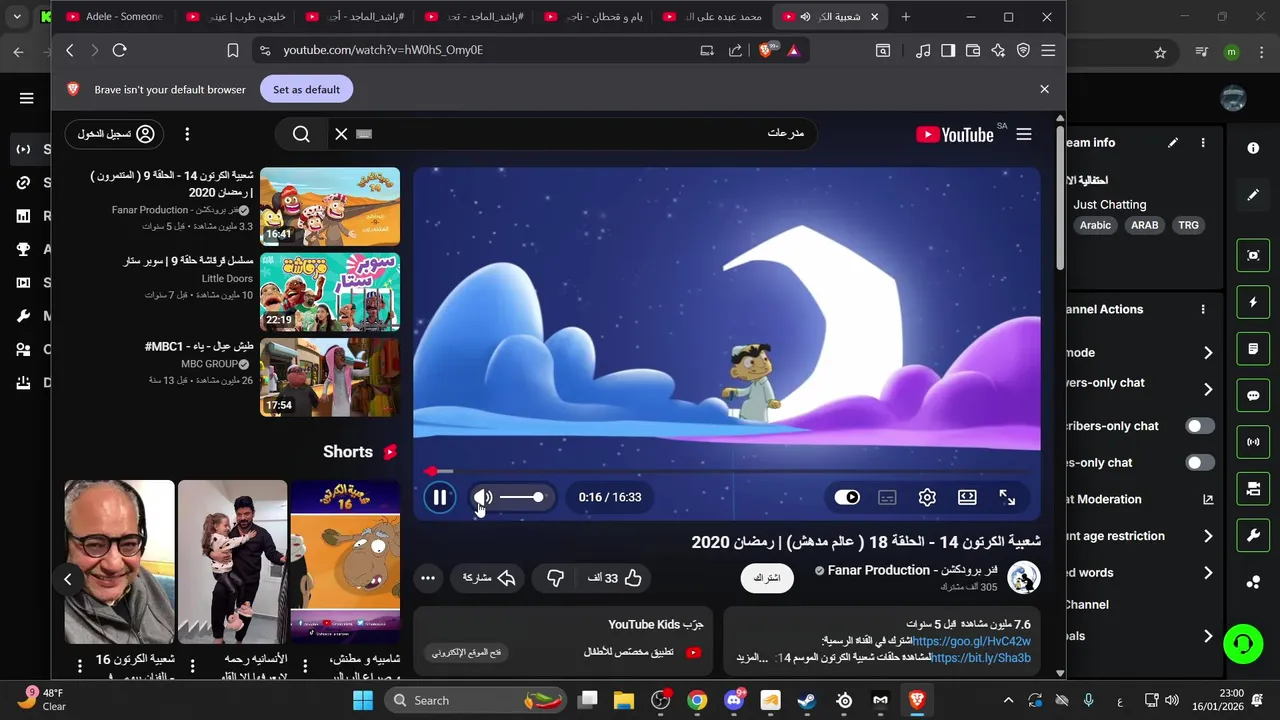
Task: Open Brave Leo AI sparkle icon
Action: 998,50
